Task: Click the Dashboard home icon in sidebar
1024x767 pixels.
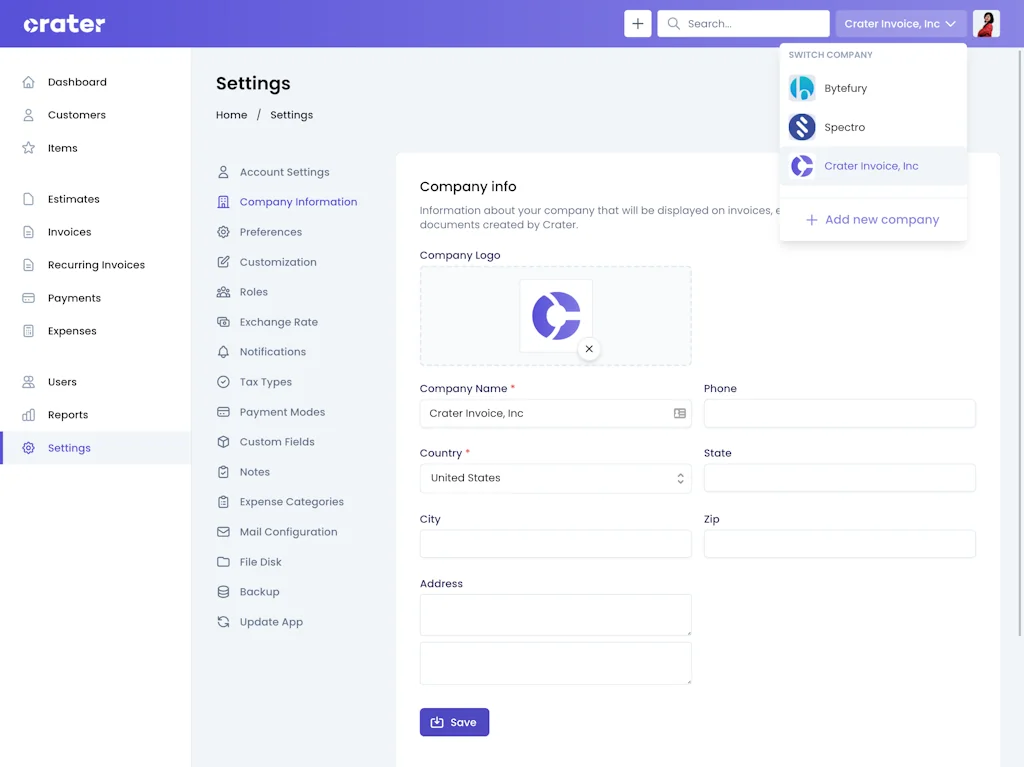Action: tap(28, 82)
